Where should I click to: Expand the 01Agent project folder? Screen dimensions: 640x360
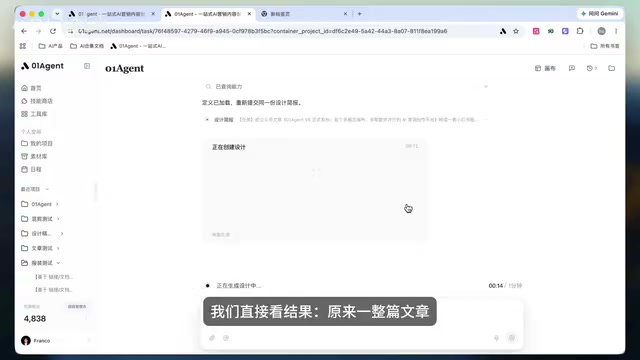click(57, 204)
